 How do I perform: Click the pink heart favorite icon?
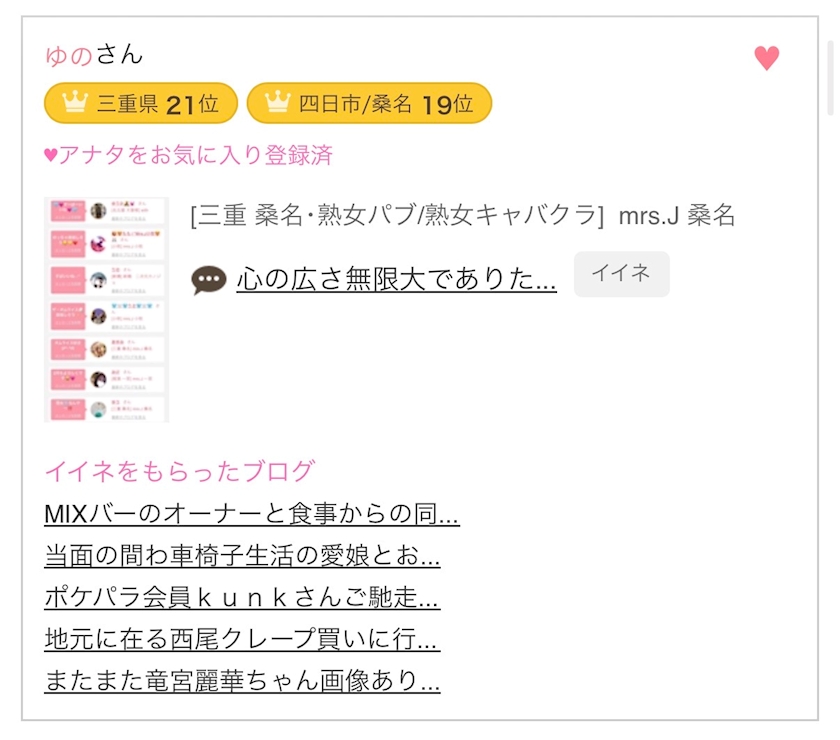coord(766,59)
